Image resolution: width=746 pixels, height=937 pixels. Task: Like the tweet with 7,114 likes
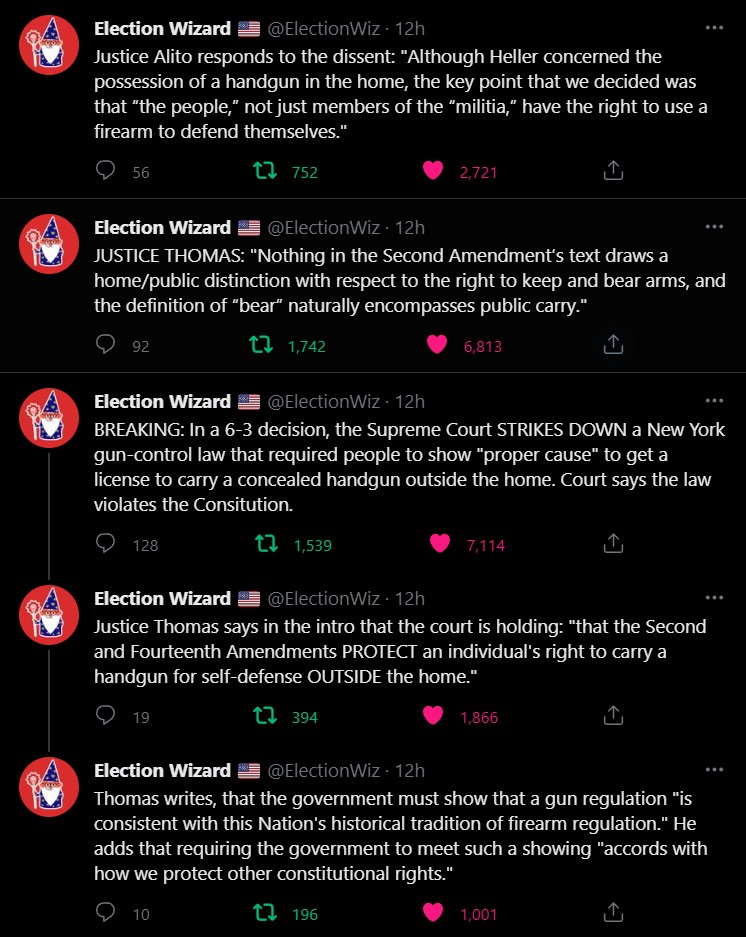pyautogui.click(x=439, y=544)
